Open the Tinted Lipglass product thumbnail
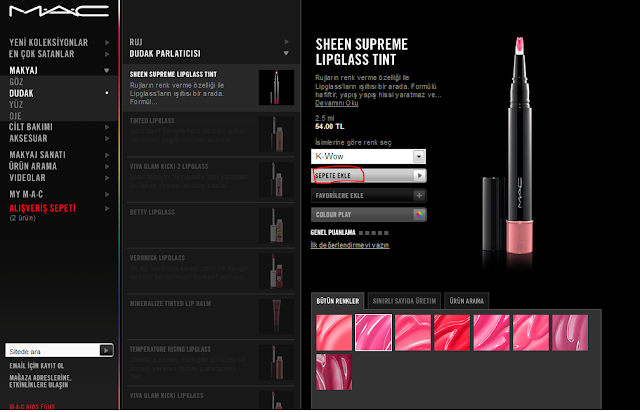 tap(276, 134)
